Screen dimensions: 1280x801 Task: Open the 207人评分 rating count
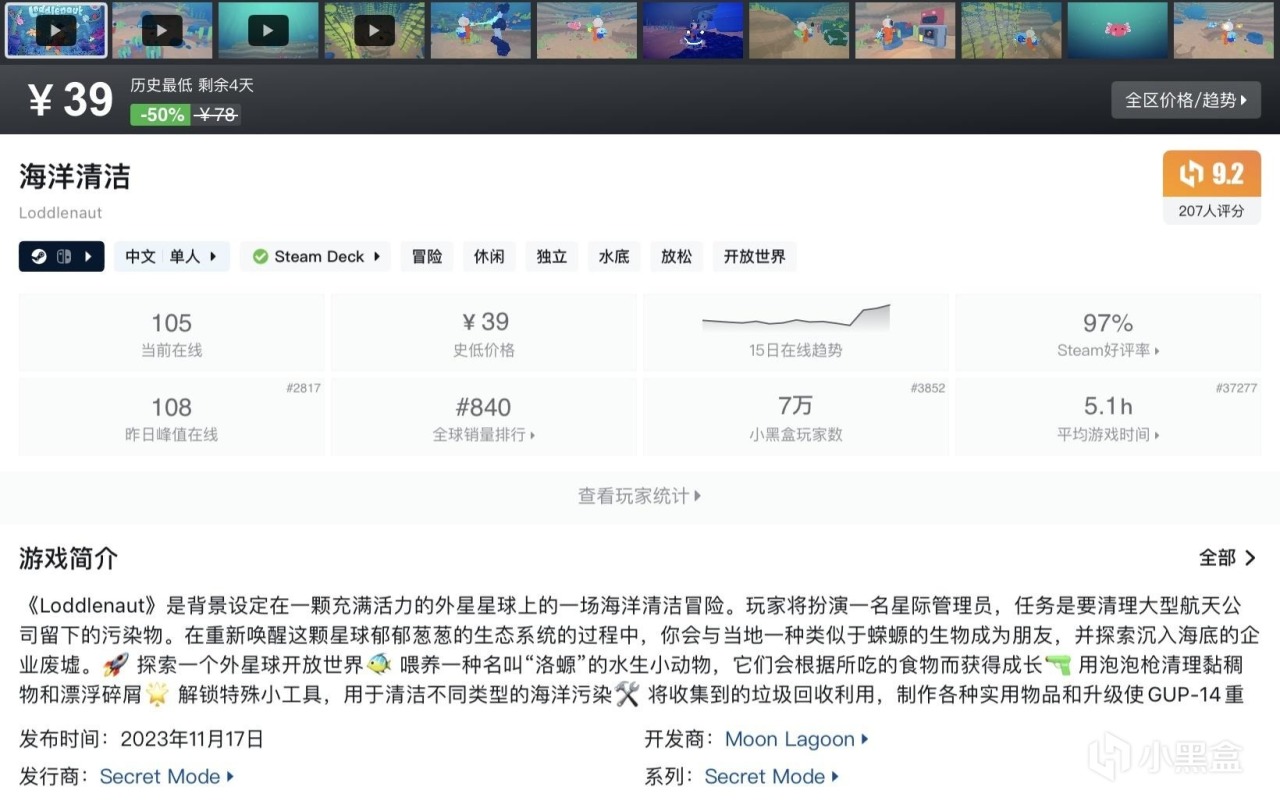coord(1211,211)
